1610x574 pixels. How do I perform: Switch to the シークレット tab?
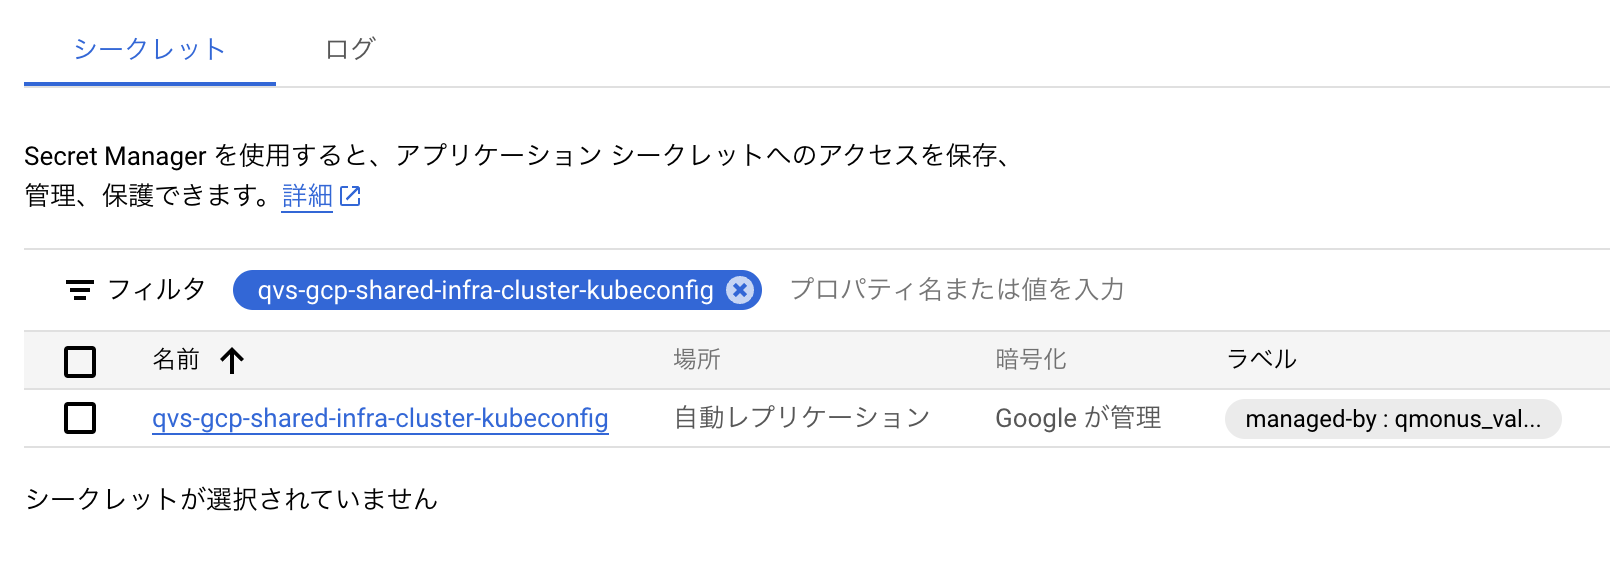150,49
